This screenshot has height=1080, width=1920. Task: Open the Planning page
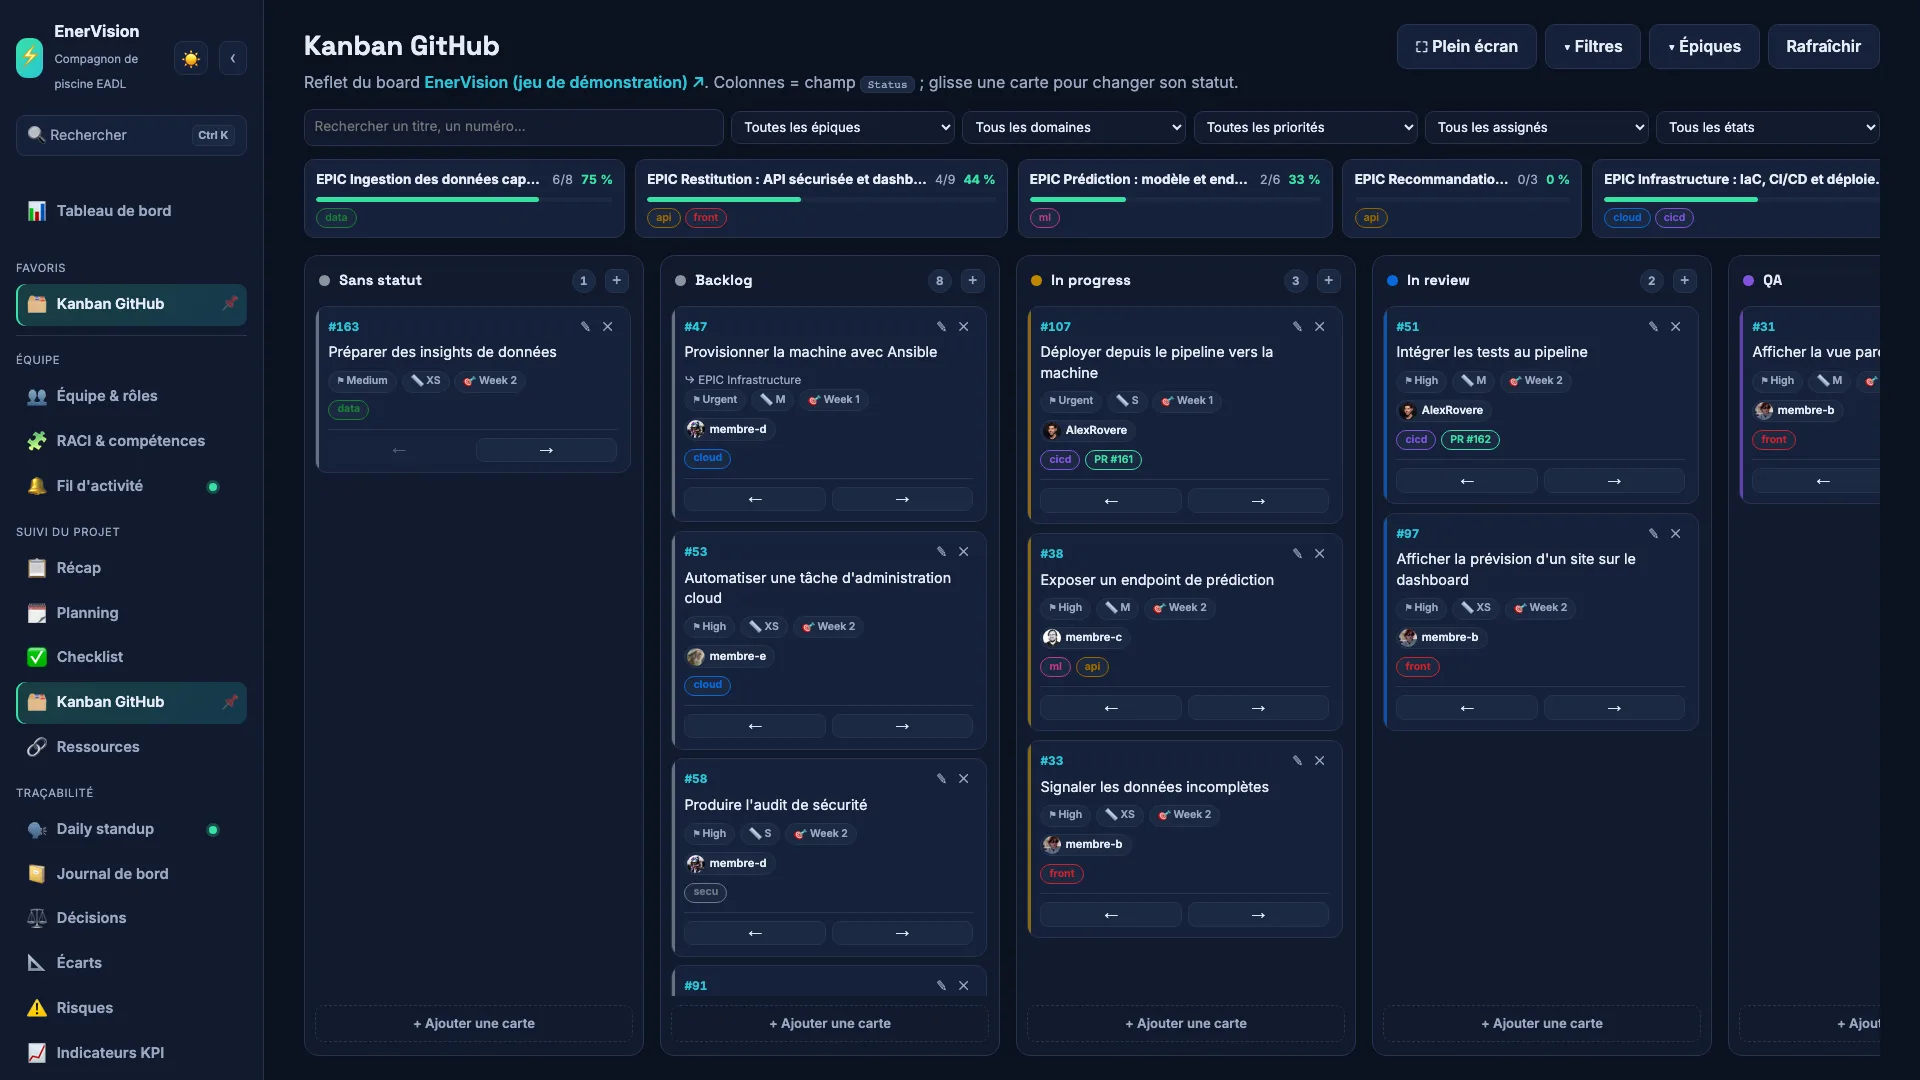[x=131, y=613]
